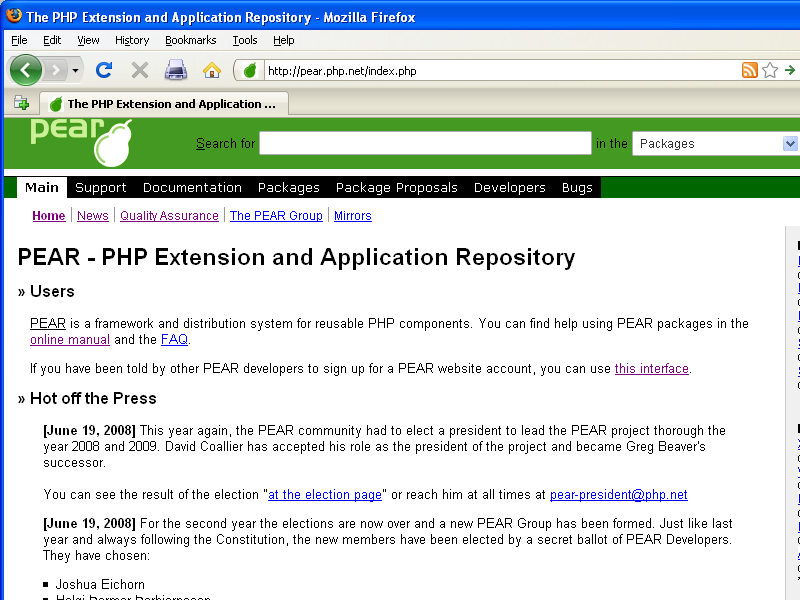The height and width of the screenshot is (600, 800).
Task: Click the Joshua Eichorn list item
Action: click(100, 584)
